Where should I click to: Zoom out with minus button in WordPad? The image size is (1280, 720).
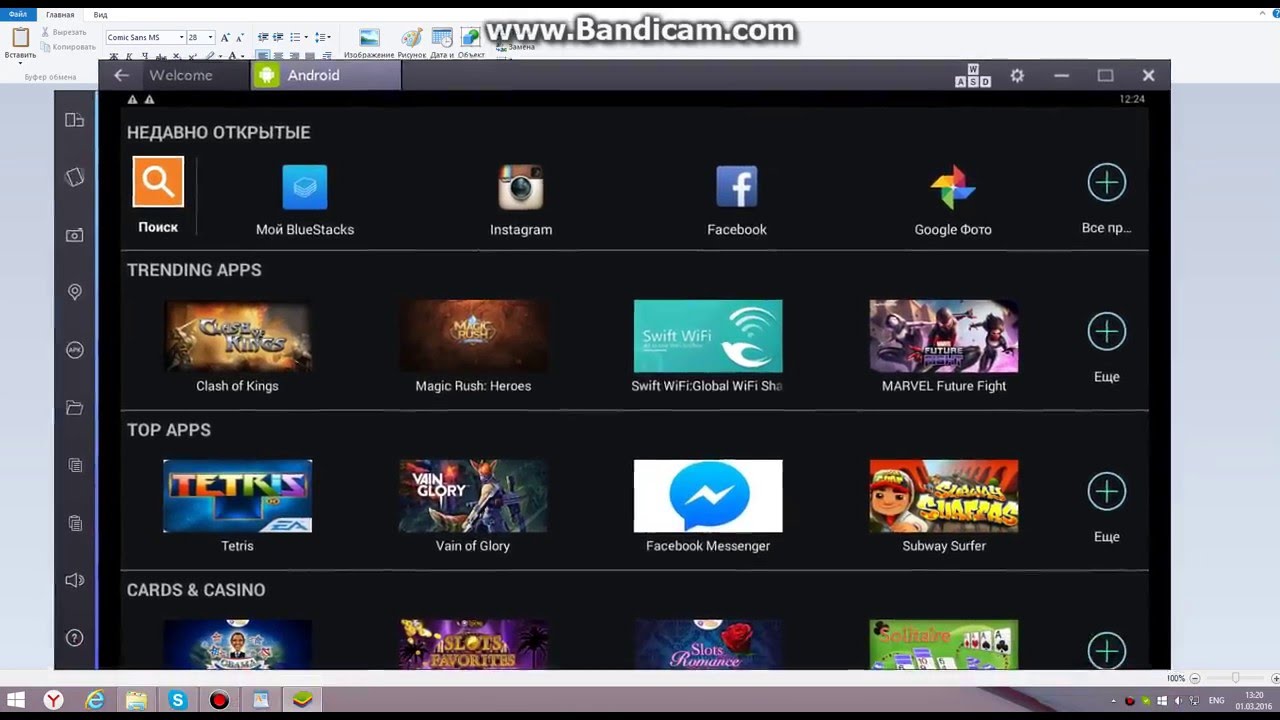click(1194, 678)
